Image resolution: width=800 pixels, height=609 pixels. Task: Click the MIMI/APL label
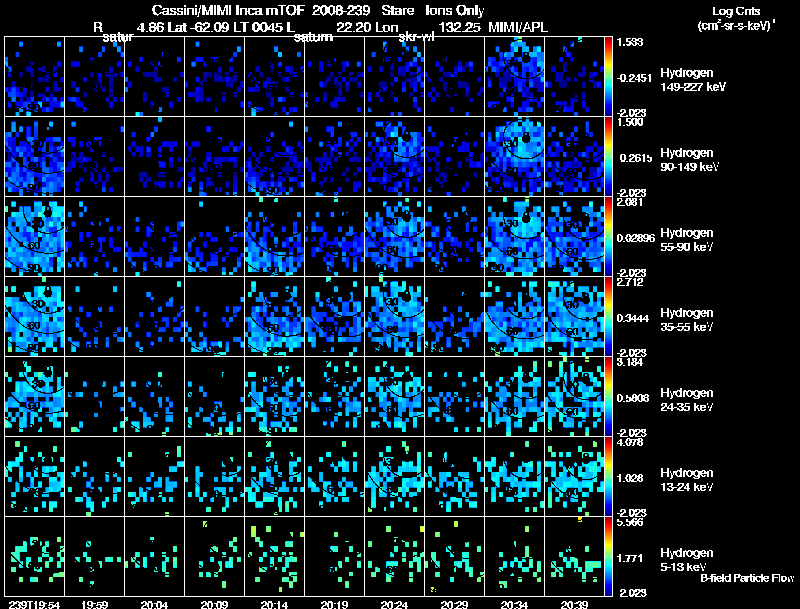point(518,27)
